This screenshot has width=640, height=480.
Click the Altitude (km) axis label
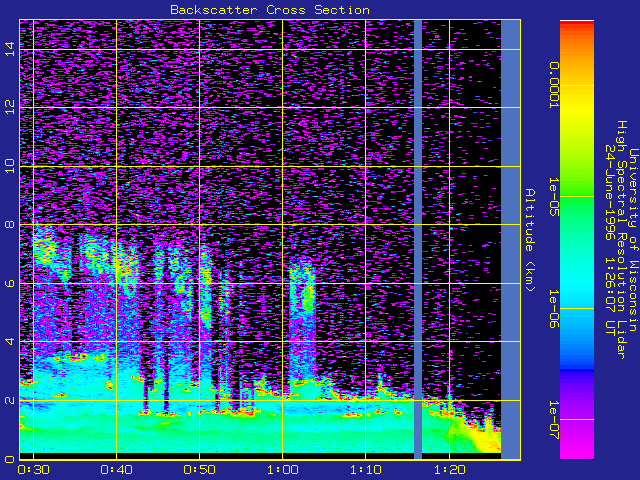[529, 240]
